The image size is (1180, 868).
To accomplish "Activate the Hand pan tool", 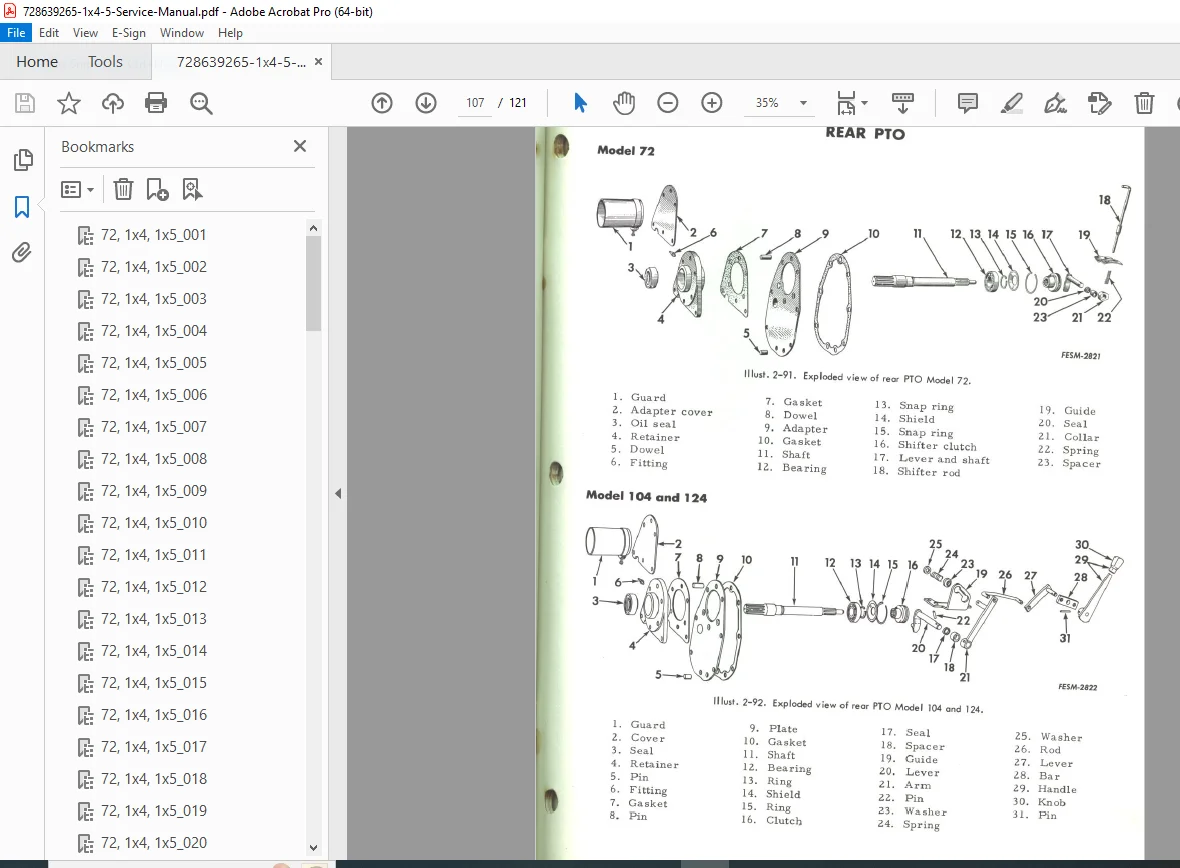I will coord(624,103).
